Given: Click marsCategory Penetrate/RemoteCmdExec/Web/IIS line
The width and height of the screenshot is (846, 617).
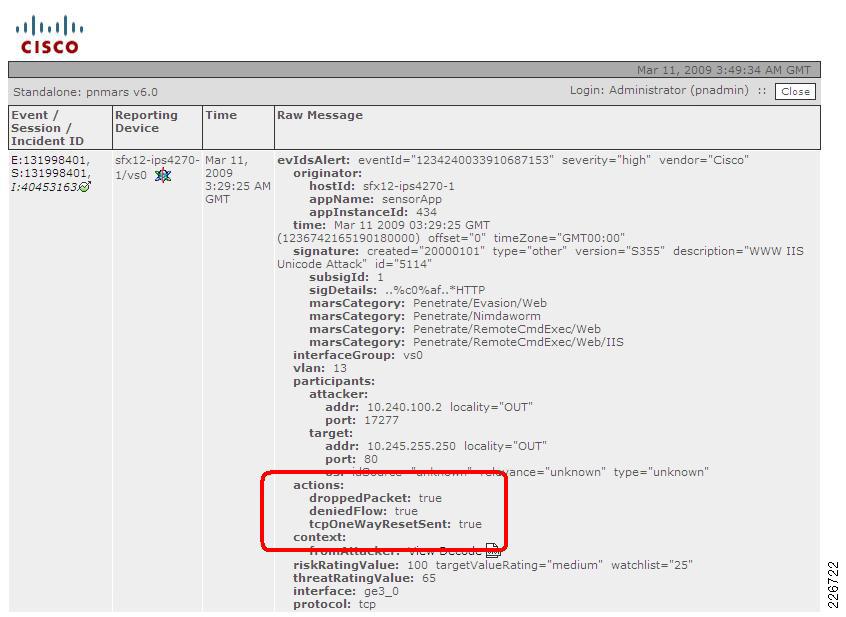Looking at the screenshot, I should tap(466, 342).
